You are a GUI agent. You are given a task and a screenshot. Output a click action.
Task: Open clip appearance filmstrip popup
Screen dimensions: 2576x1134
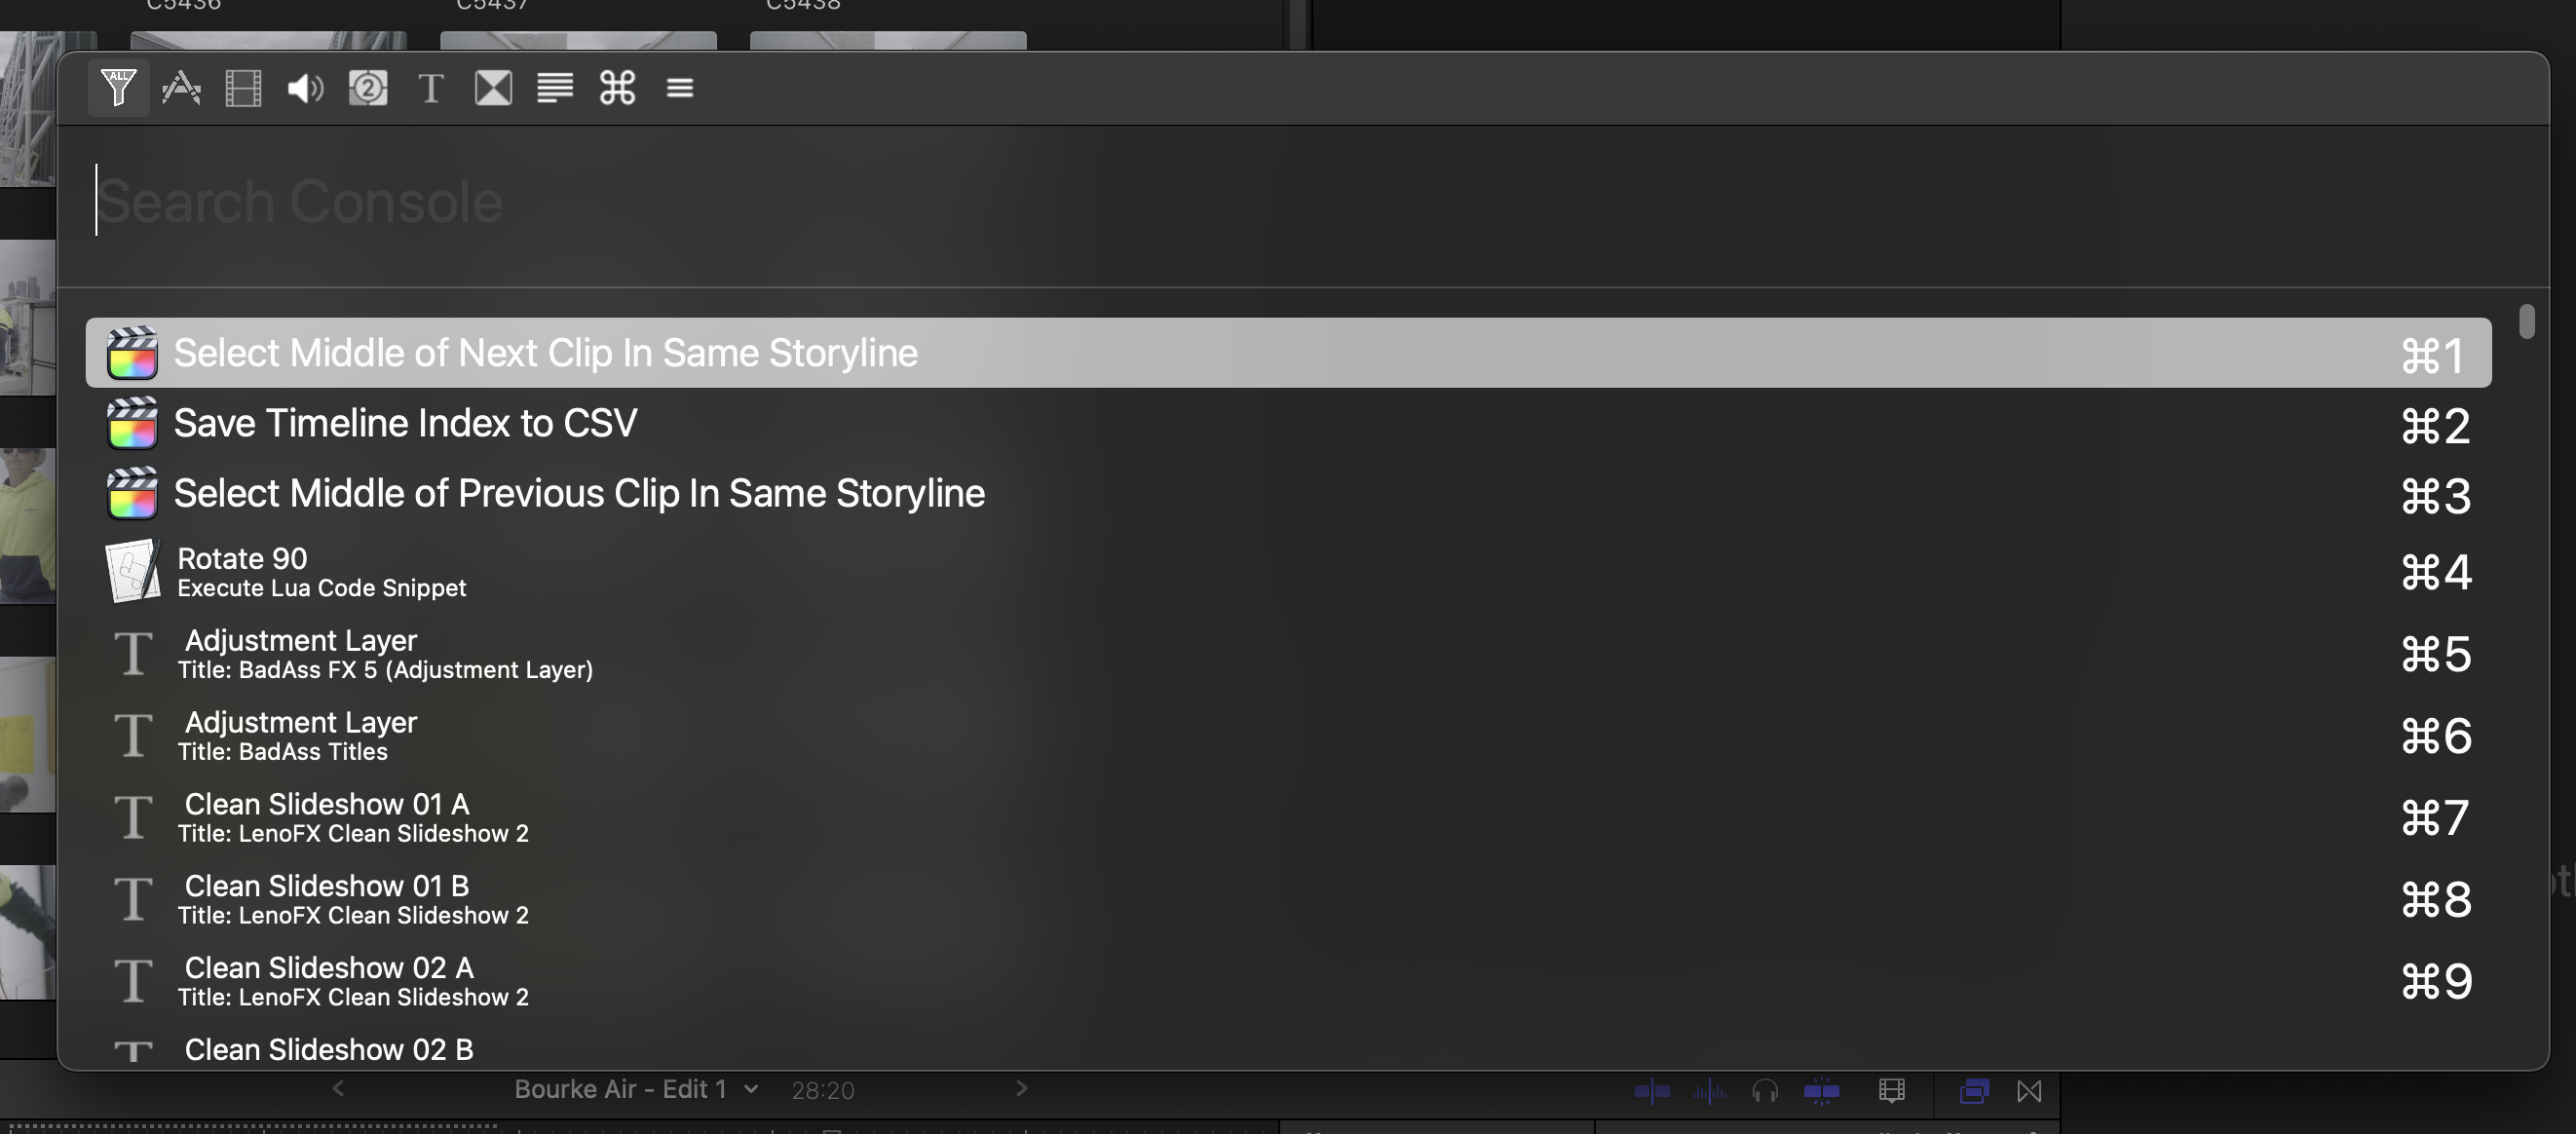[1891, 1091]
